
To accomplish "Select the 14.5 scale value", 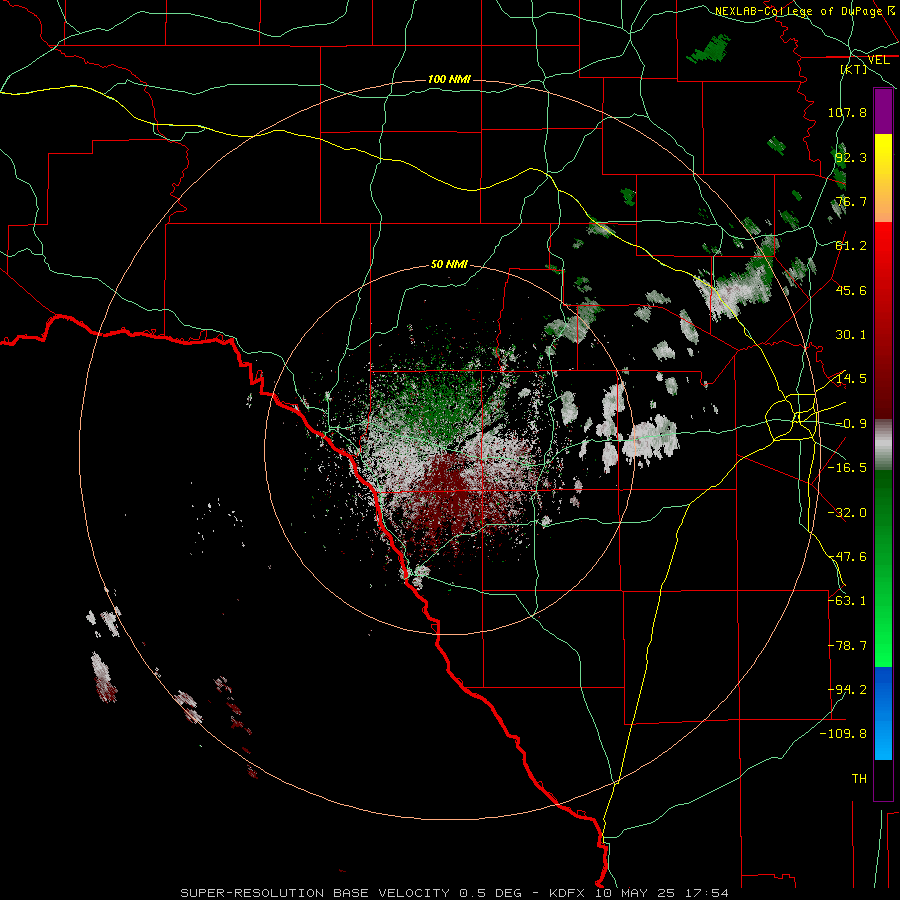I will tap(851, 379).
